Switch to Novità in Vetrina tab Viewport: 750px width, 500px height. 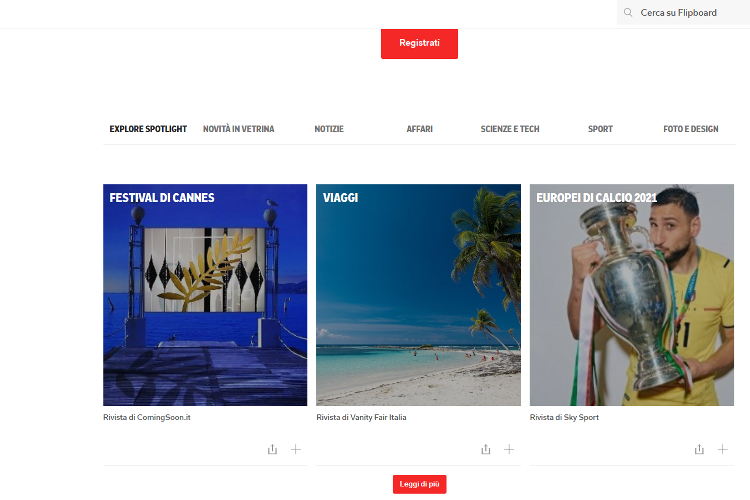(239, 129)
